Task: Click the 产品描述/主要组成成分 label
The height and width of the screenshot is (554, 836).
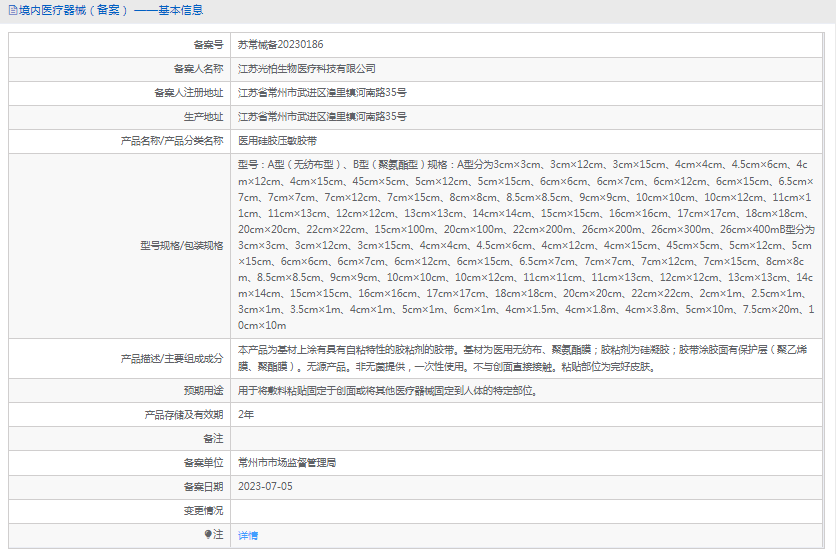Action: (x=172, y=358)
